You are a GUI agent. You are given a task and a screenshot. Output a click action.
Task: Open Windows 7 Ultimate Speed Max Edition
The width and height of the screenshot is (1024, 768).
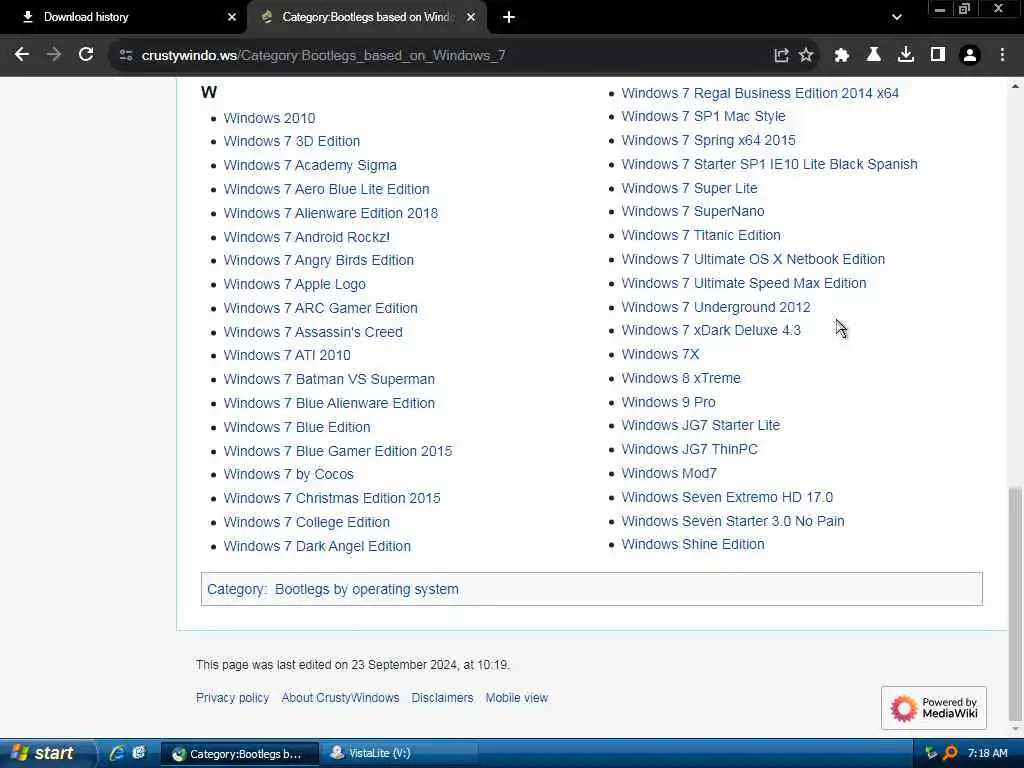(743, 283)
